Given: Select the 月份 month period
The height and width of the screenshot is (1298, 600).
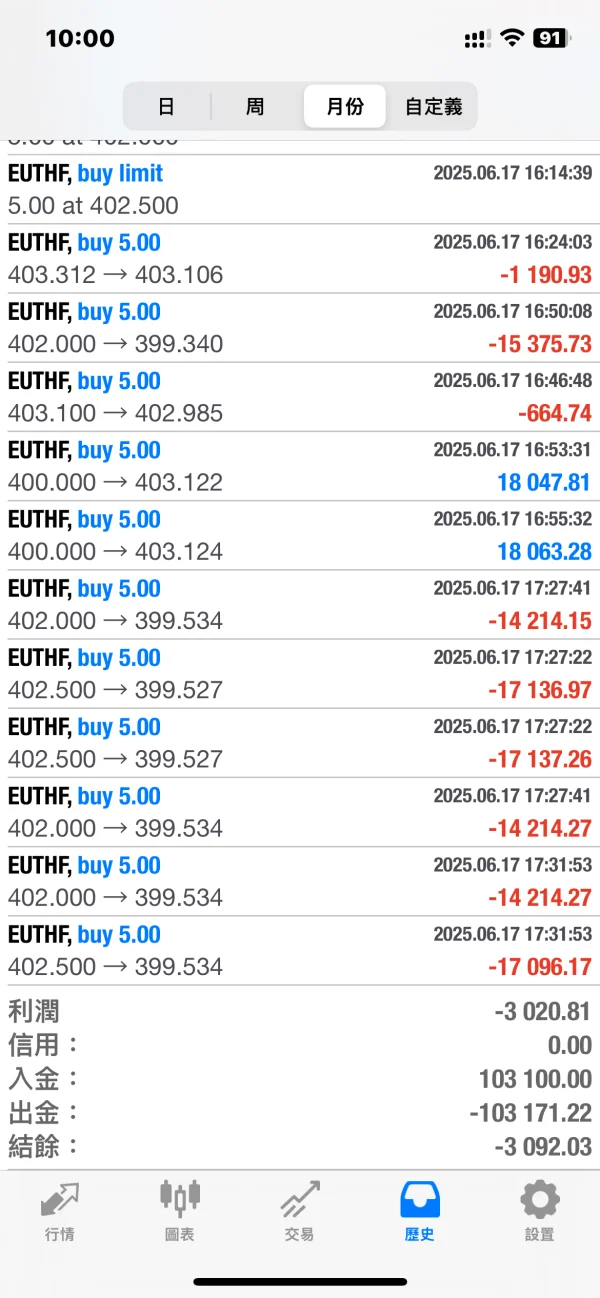Looking at the screenshot, I should pos(345,106).
